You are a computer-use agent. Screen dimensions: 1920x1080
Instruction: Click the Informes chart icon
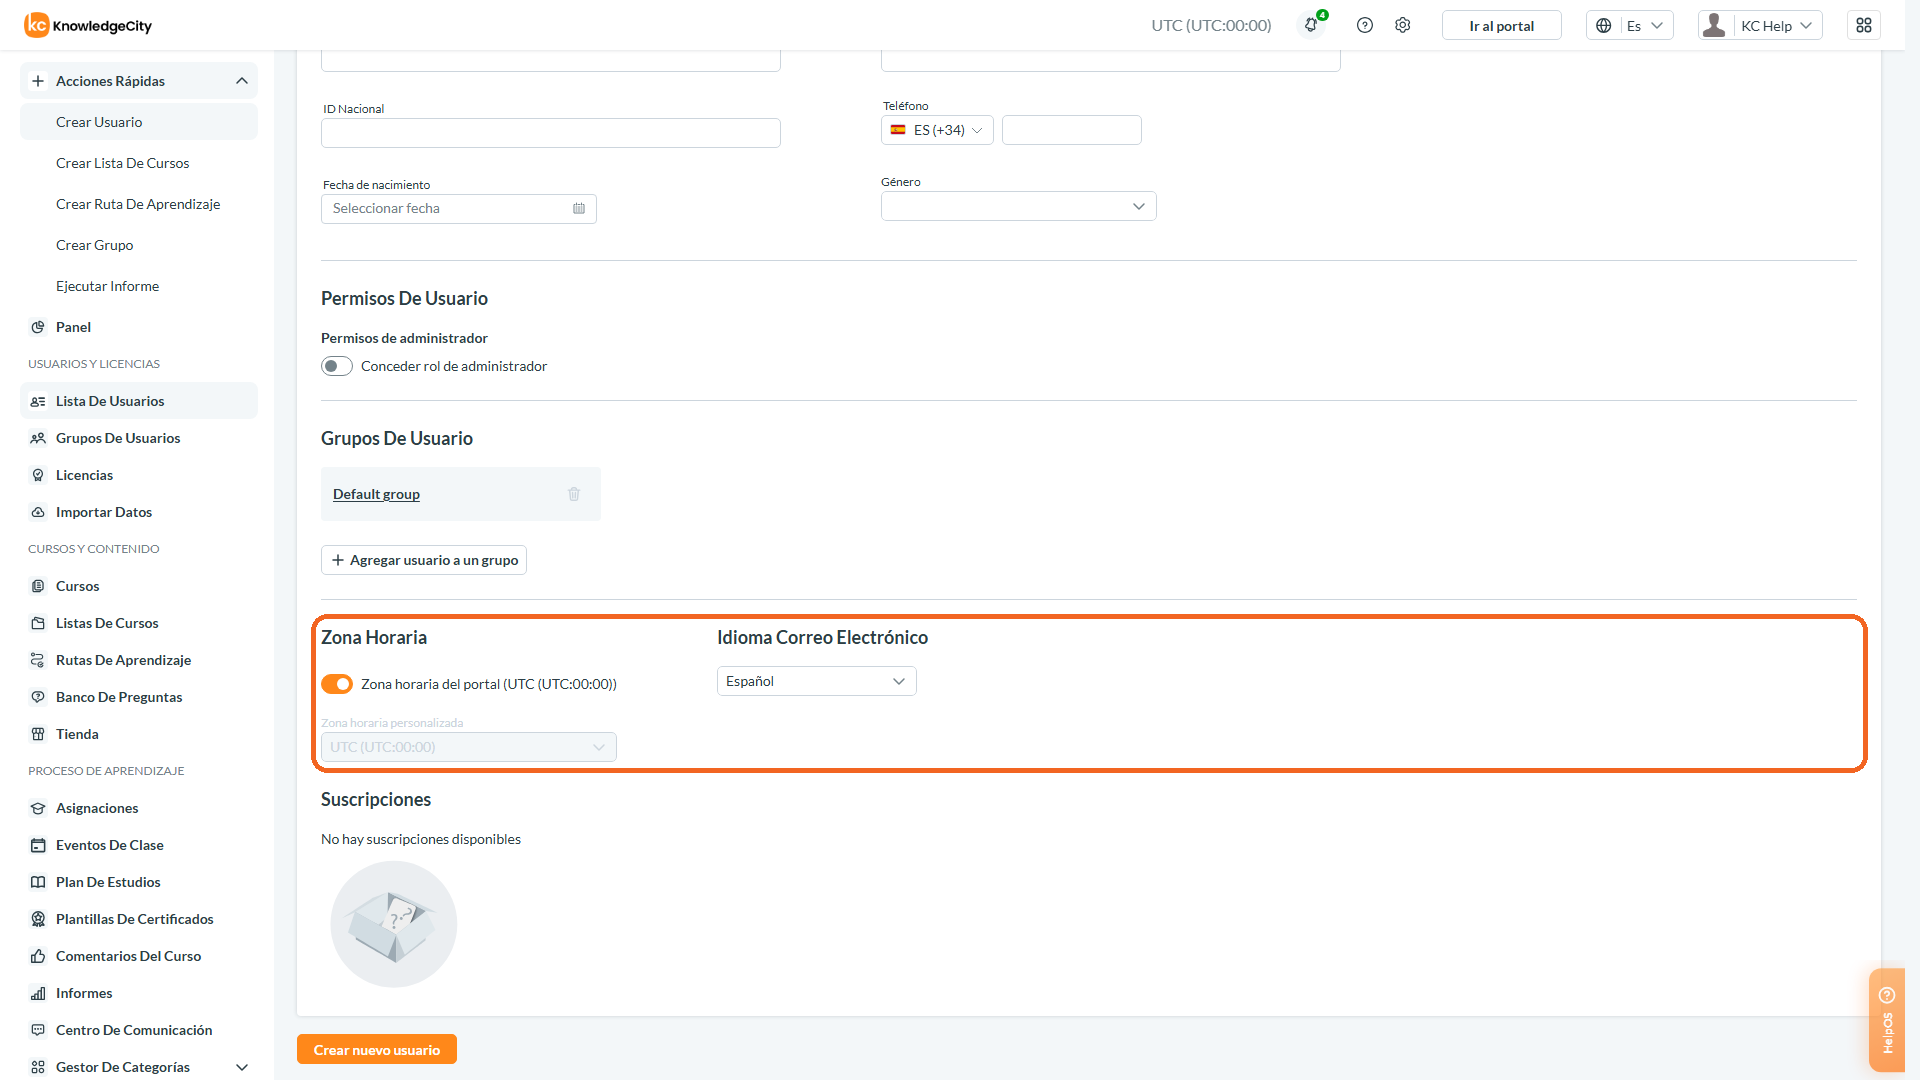(x=38, y=993)
